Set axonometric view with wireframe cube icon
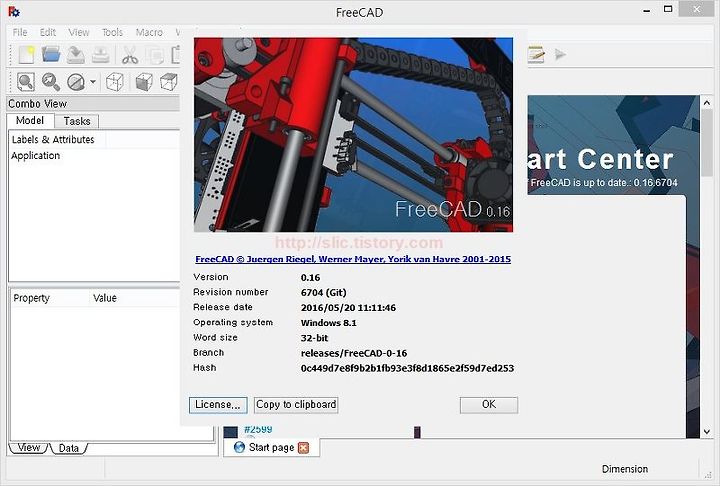 [x=114, y=82]
